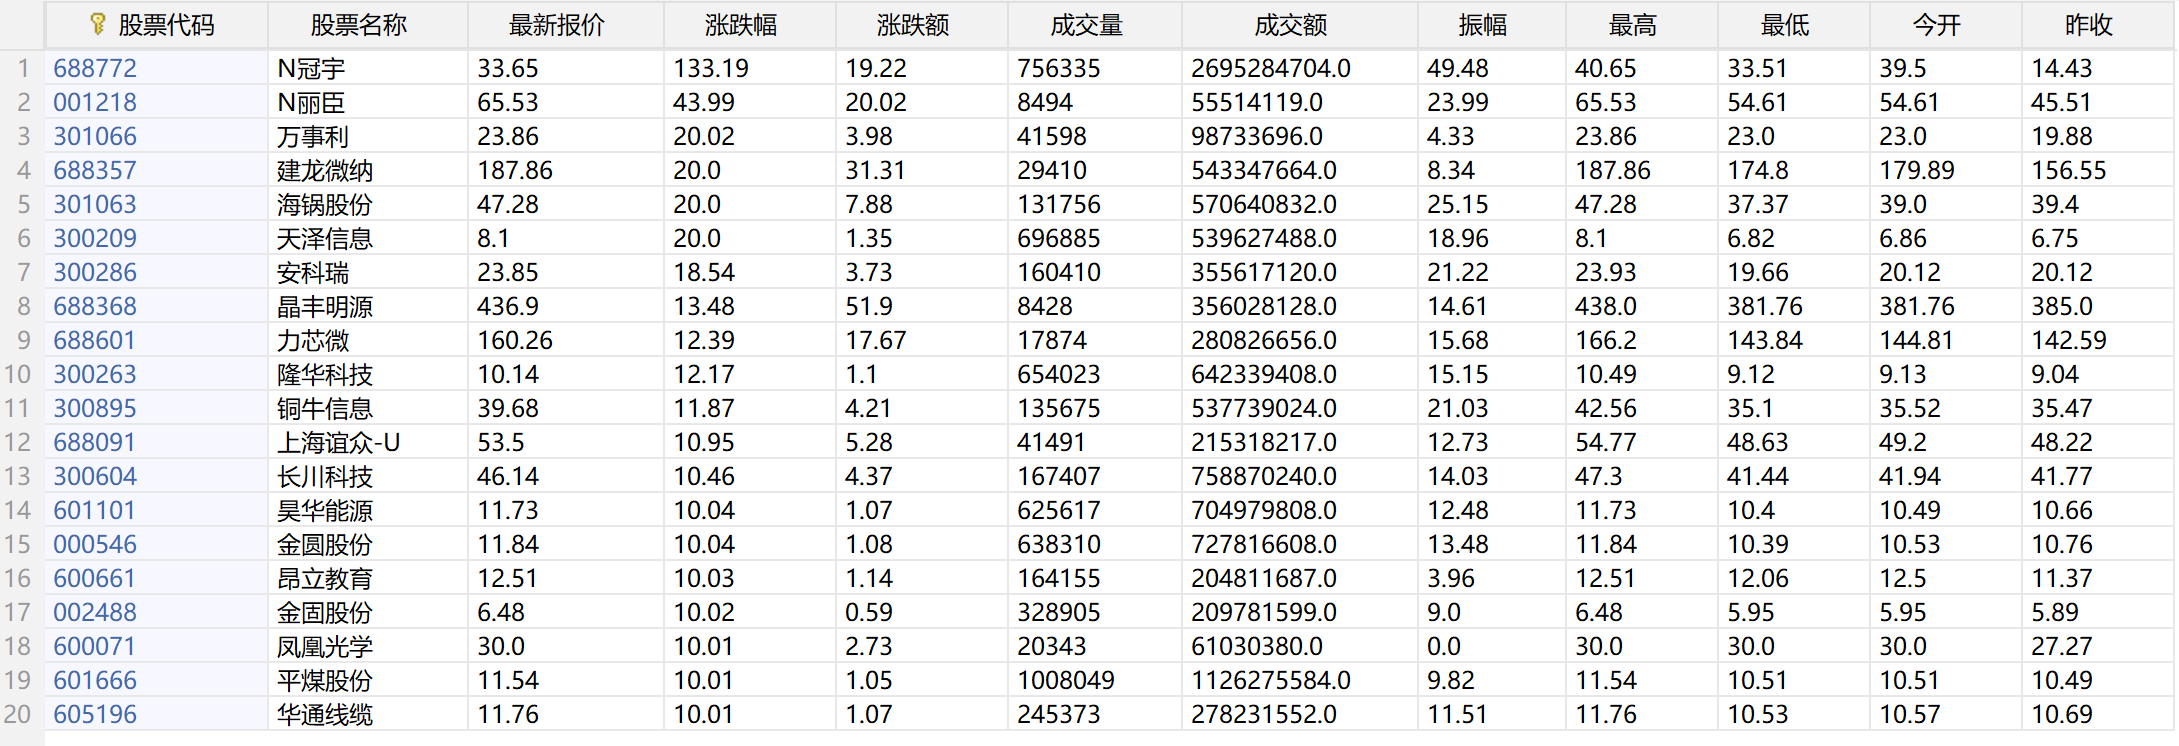Select stock code 001218
This screenshot has height=746, width=2179.
pos(95,102)
